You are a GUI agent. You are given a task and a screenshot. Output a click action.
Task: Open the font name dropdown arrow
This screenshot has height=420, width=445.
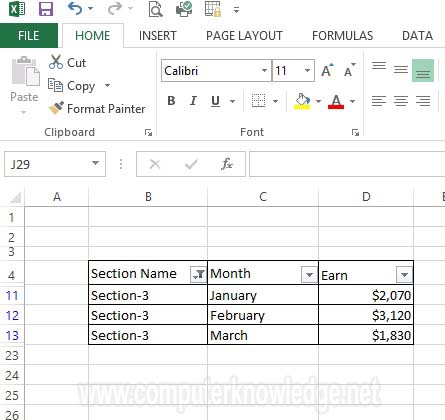coord(264,70)
